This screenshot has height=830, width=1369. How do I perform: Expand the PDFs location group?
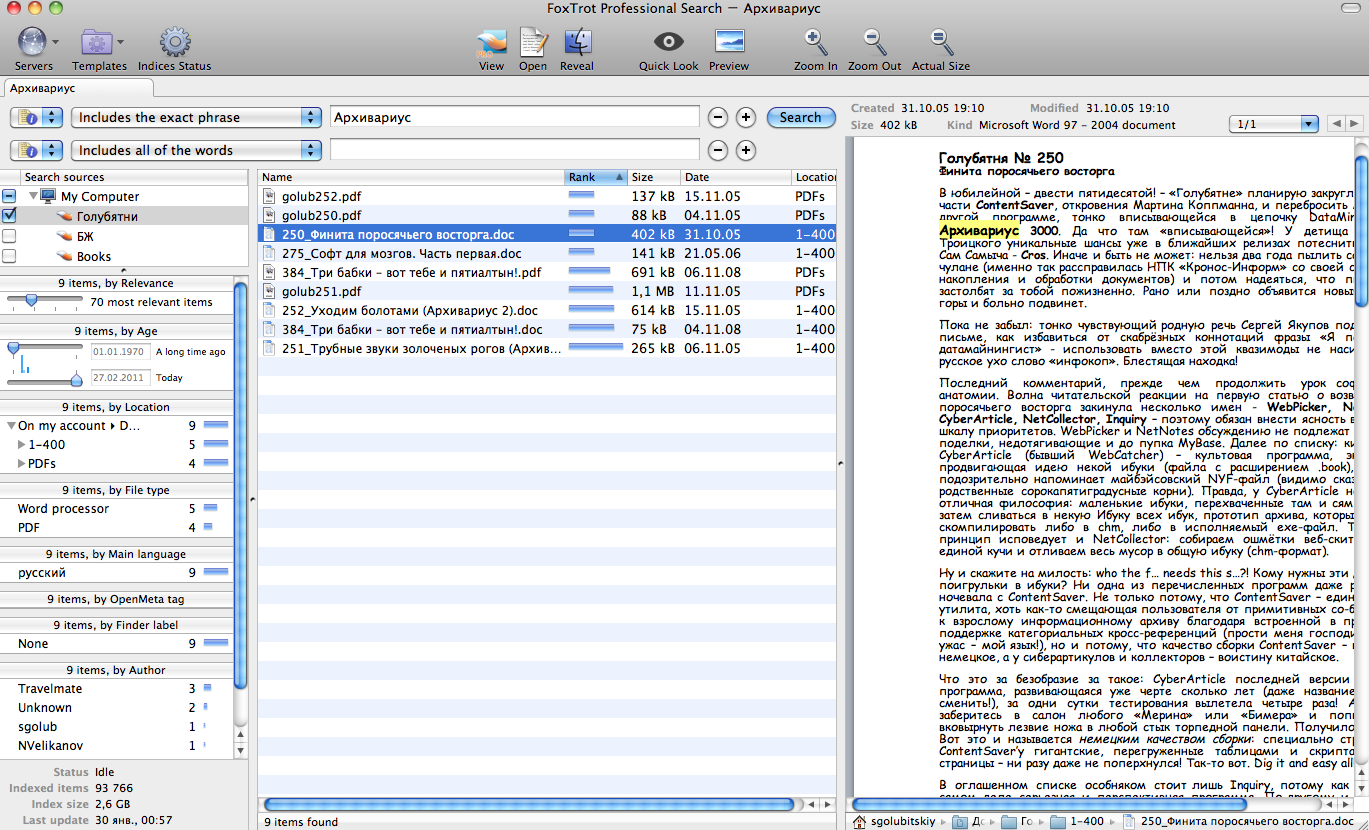point(22,464)
